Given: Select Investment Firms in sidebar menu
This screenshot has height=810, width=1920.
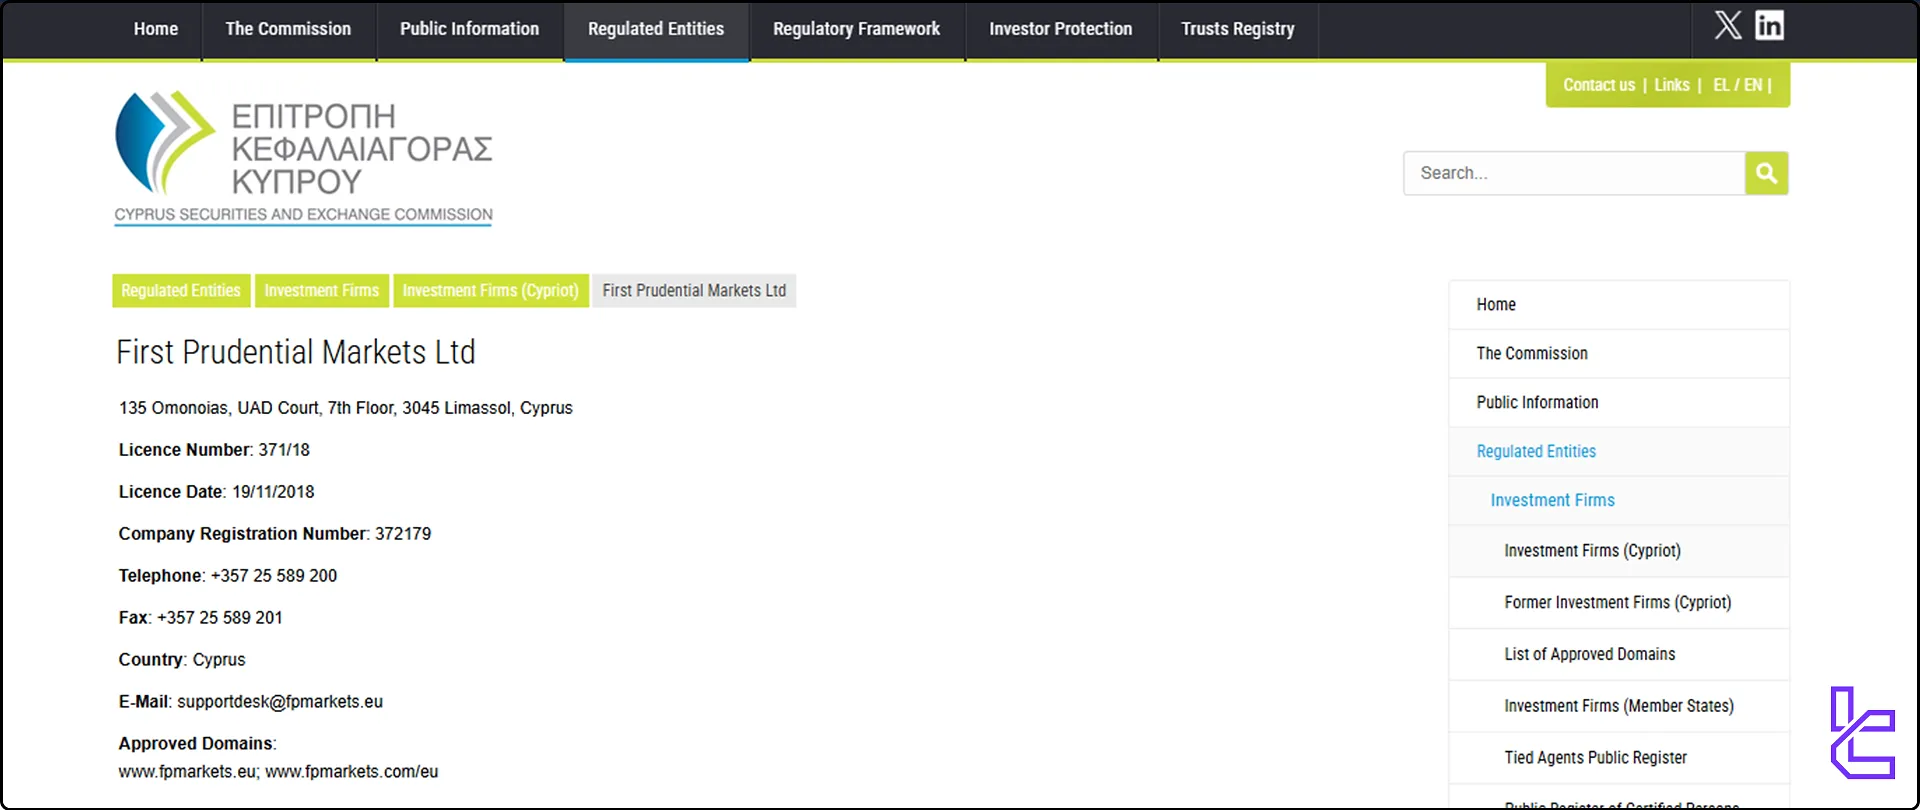Looking at the screenshot, I should coord(1619,501).
